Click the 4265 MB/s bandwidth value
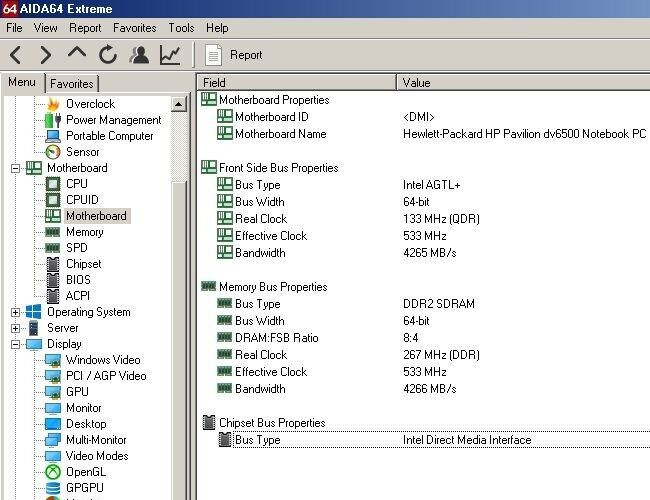The height and width of the screenshot is (500, 650). coord(429,253)
